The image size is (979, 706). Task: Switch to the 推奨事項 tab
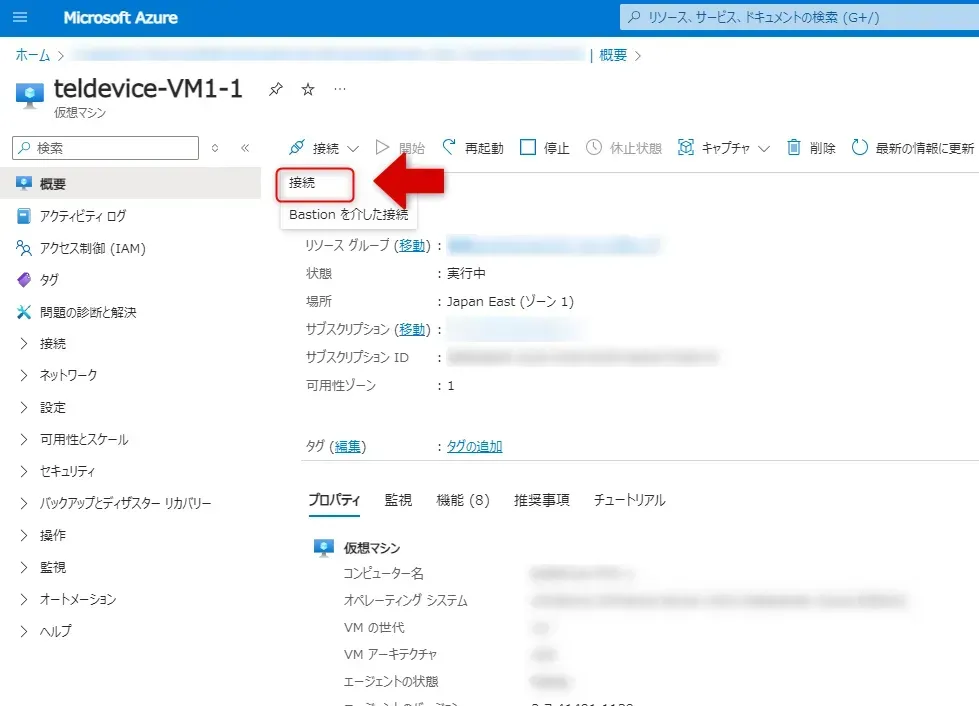541,500
